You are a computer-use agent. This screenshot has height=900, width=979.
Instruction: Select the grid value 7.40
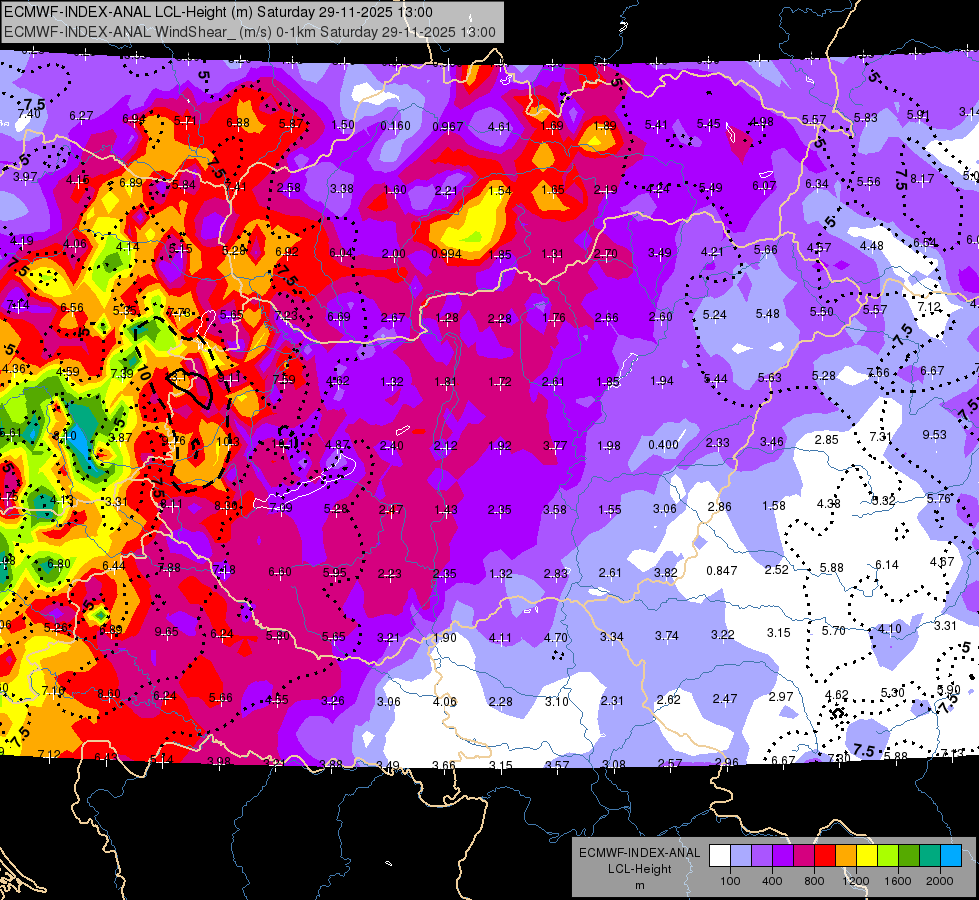29,114
